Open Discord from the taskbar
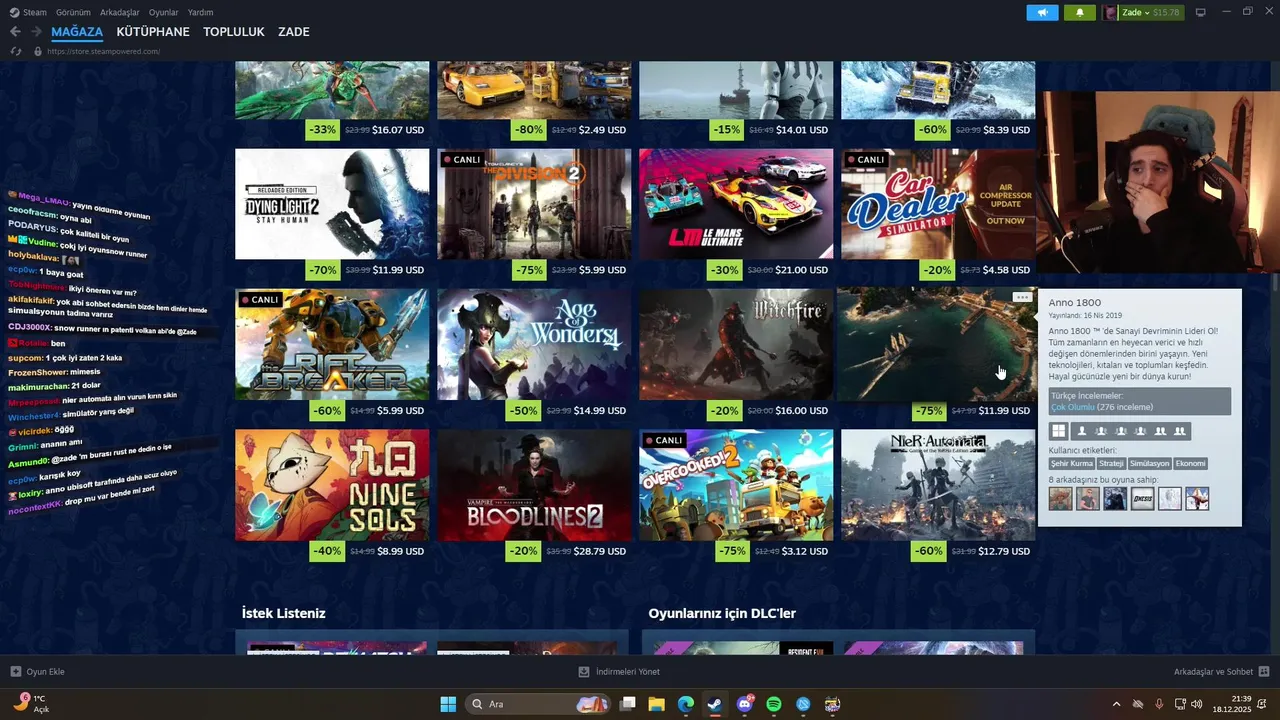This screenshot has width=1280, height=720. pos(744,704)
